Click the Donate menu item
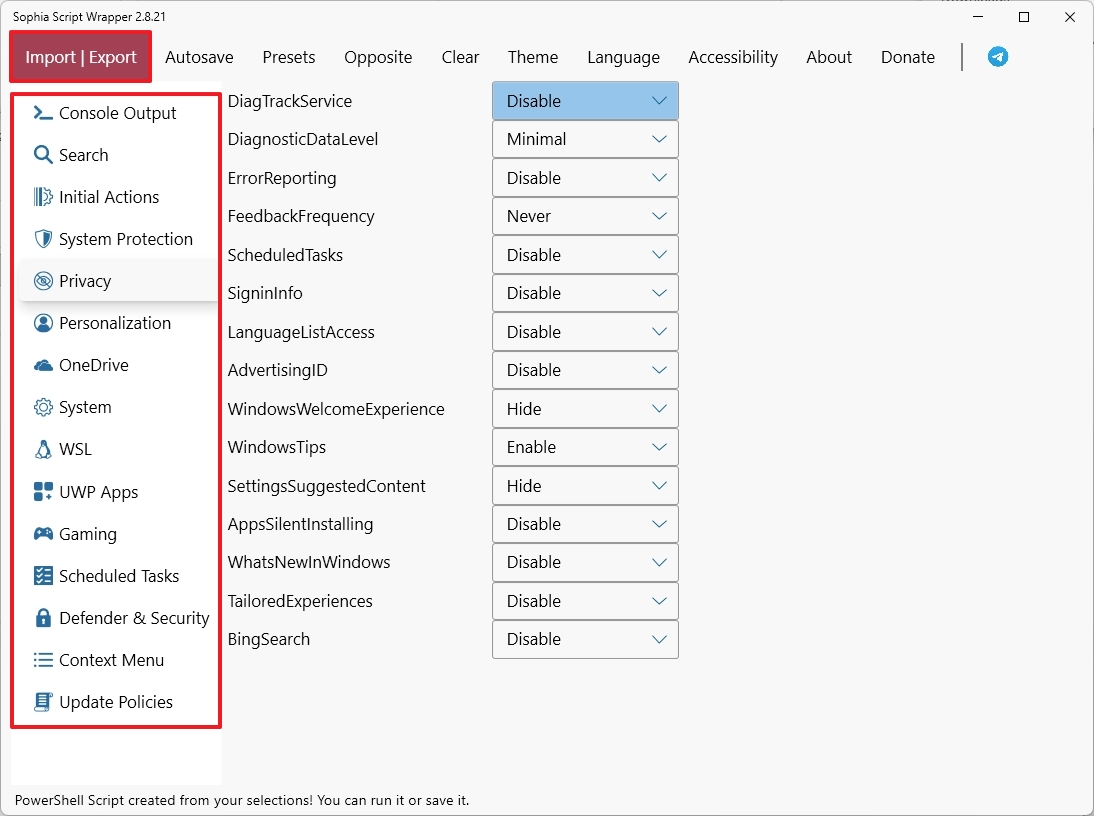1094x816 pixels. pos(908,57)
